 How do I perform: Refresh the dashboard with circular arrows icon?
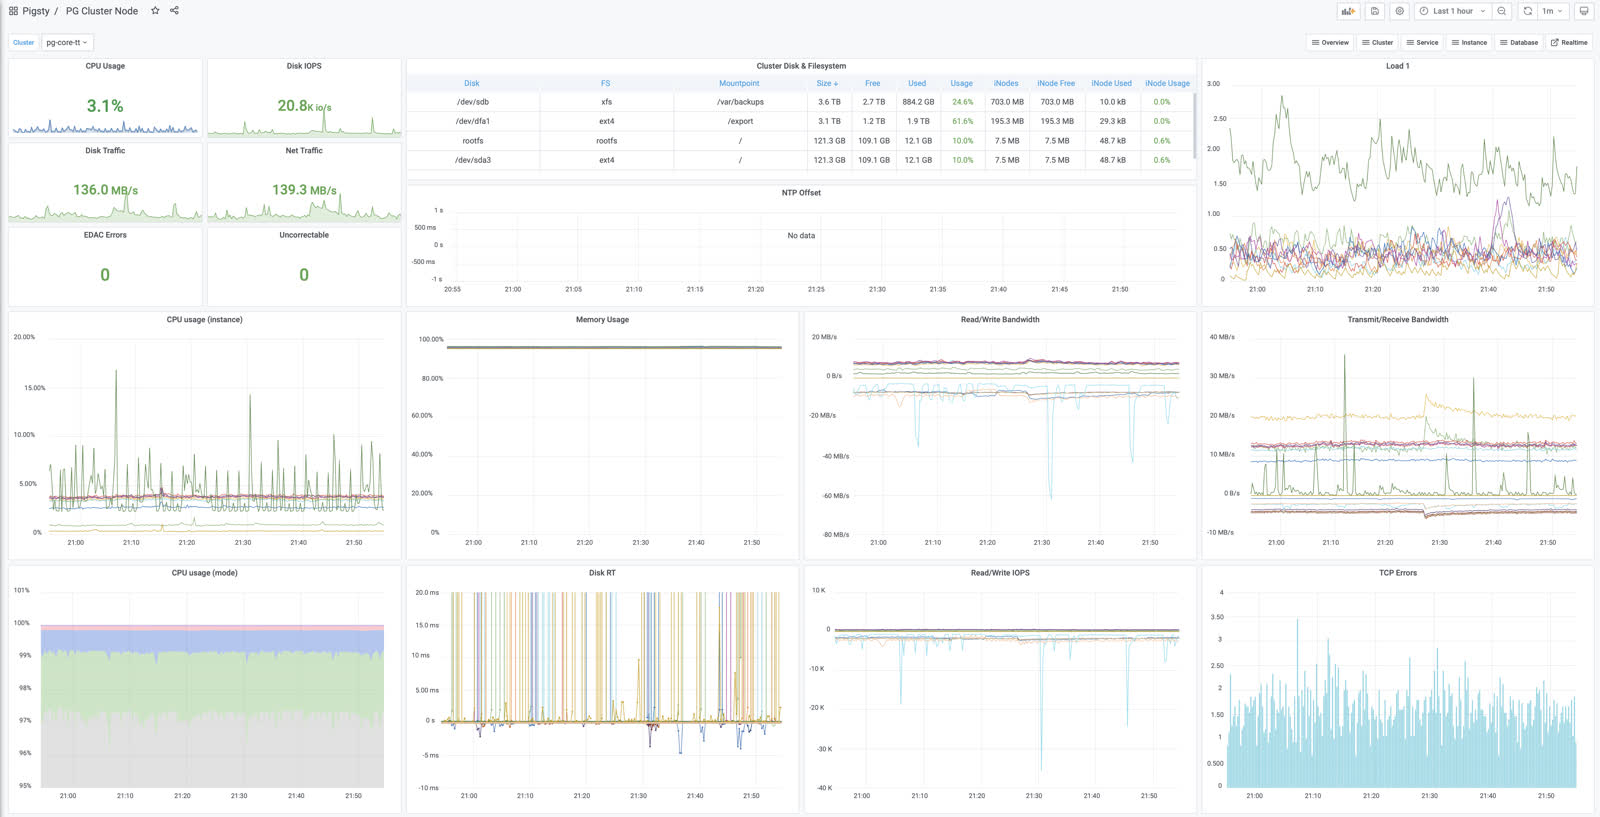[1527, 11]
